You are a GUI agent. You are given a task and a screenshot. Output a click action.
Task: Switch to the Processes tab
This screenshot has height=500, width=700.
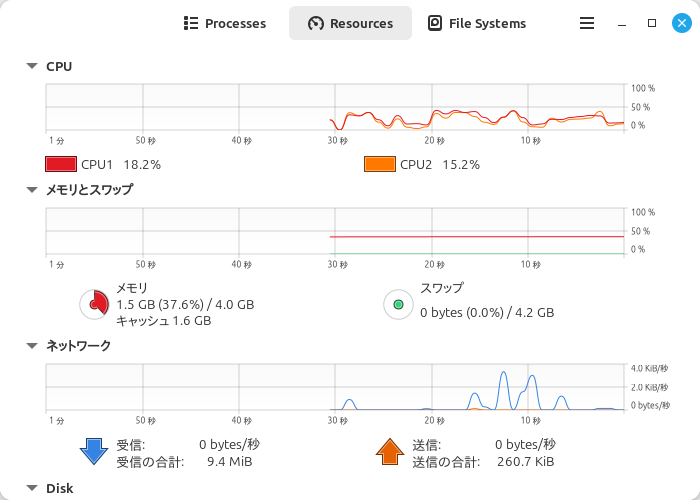pos(225,23)
